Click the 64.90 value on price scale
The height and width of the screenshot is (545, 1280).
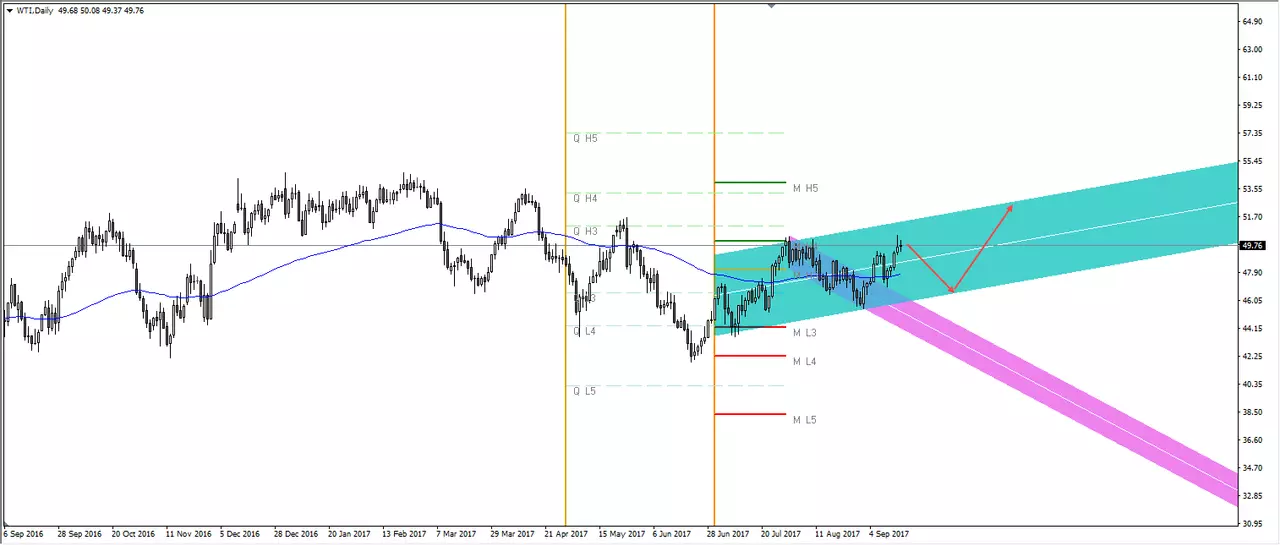pyautogui.click(x=1253, y=21)
